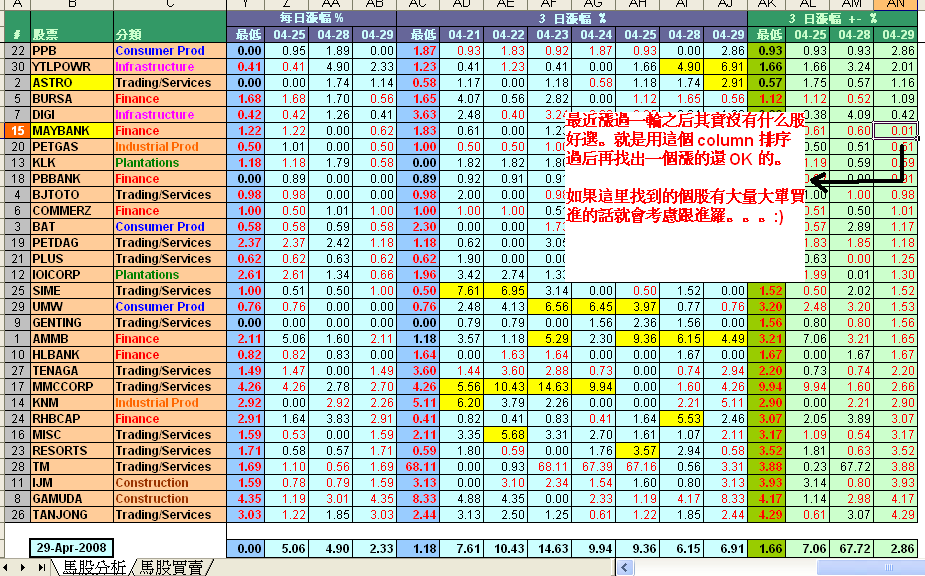Select the yellow ASTRO stock cell
This screenshot has height=576, width=925.
tap(70, 83)
